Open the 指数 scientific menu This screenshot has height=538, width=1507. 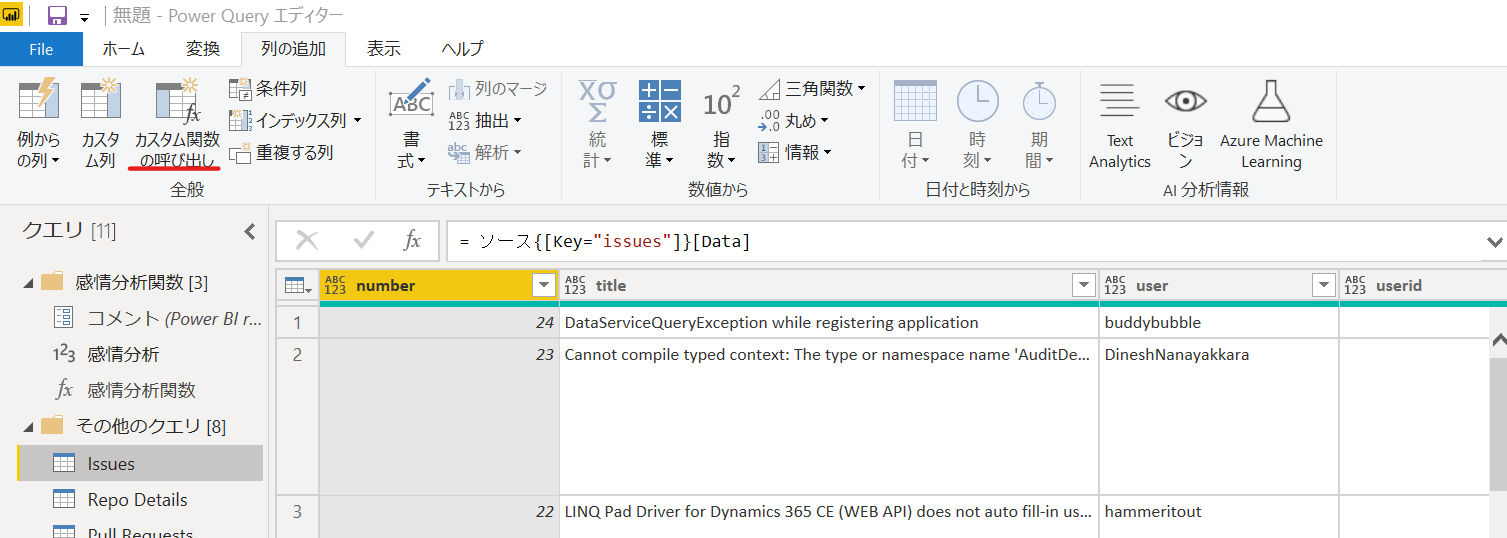(721, 124)
